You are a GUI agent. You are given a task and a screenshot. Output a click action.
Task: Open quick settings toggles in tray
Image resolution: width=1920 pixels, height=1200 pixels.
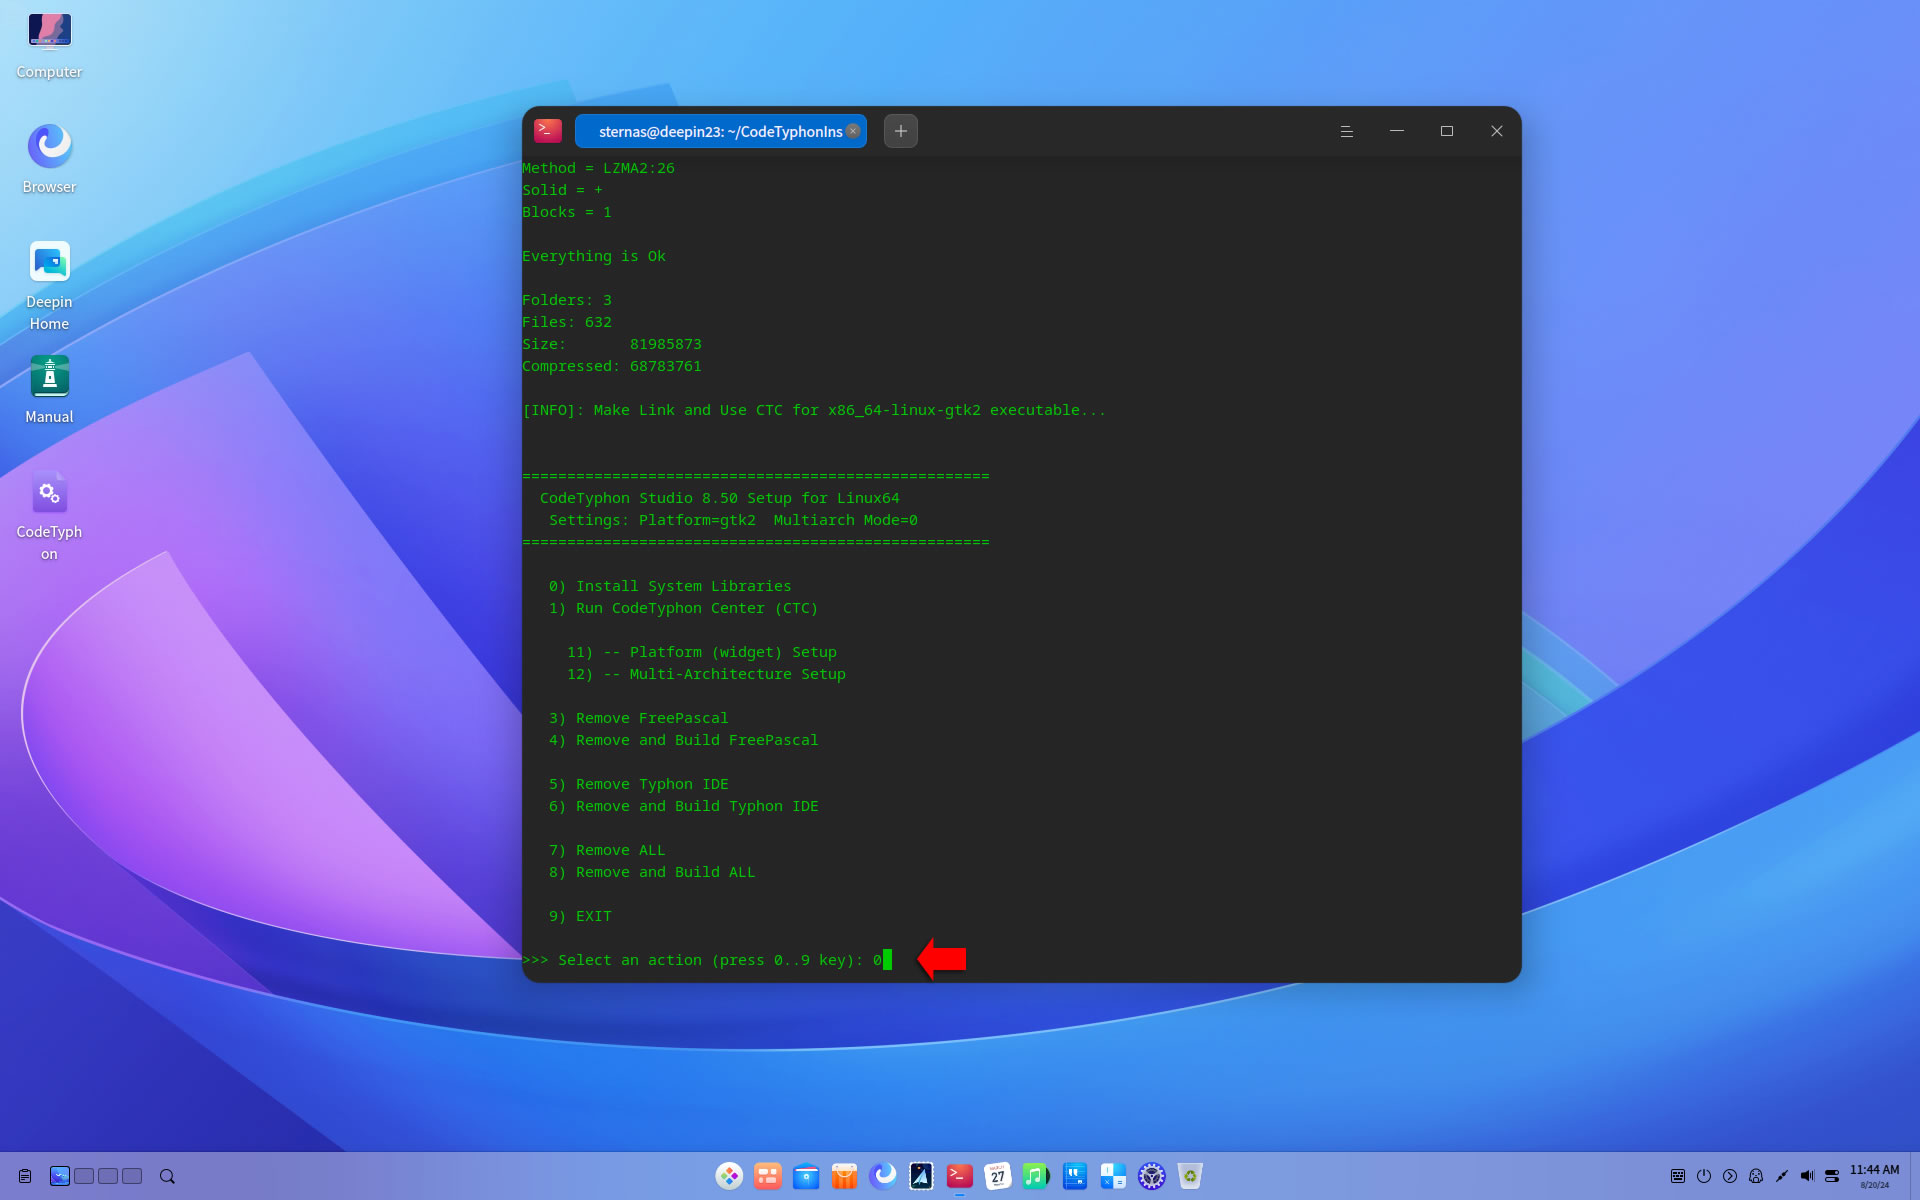pos(1832,1176)
